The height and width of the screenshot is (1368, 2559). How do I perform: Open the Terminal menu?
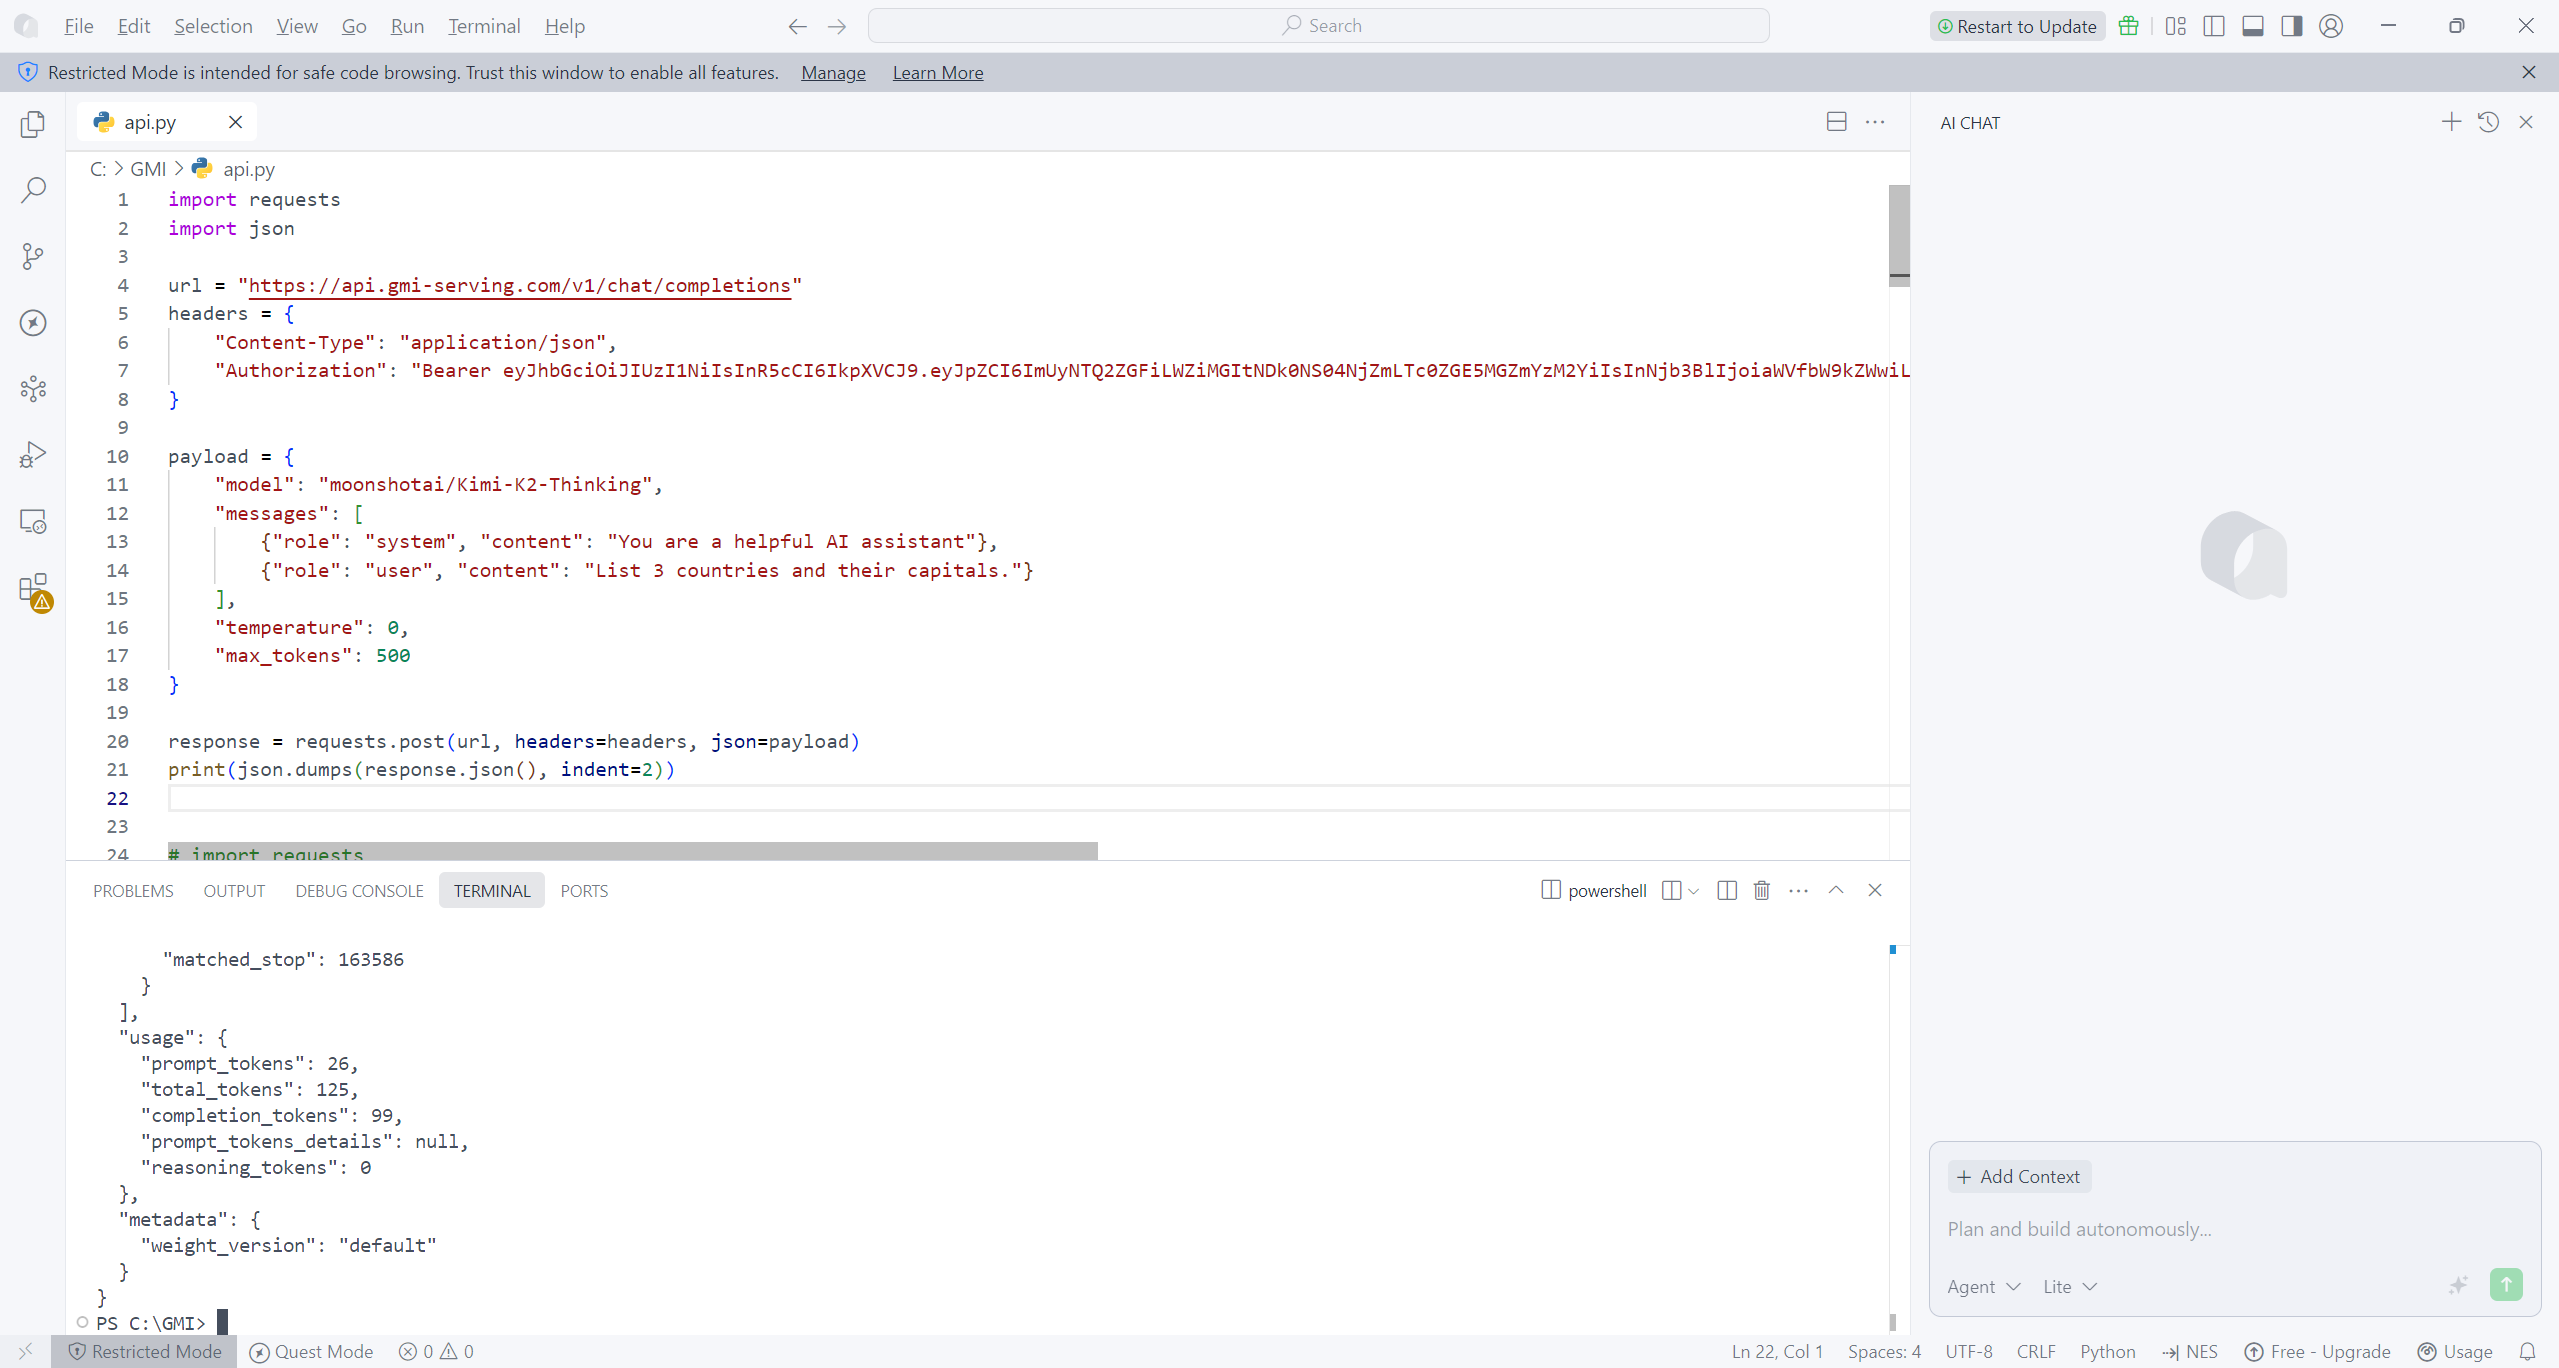[x=483, y=26]
